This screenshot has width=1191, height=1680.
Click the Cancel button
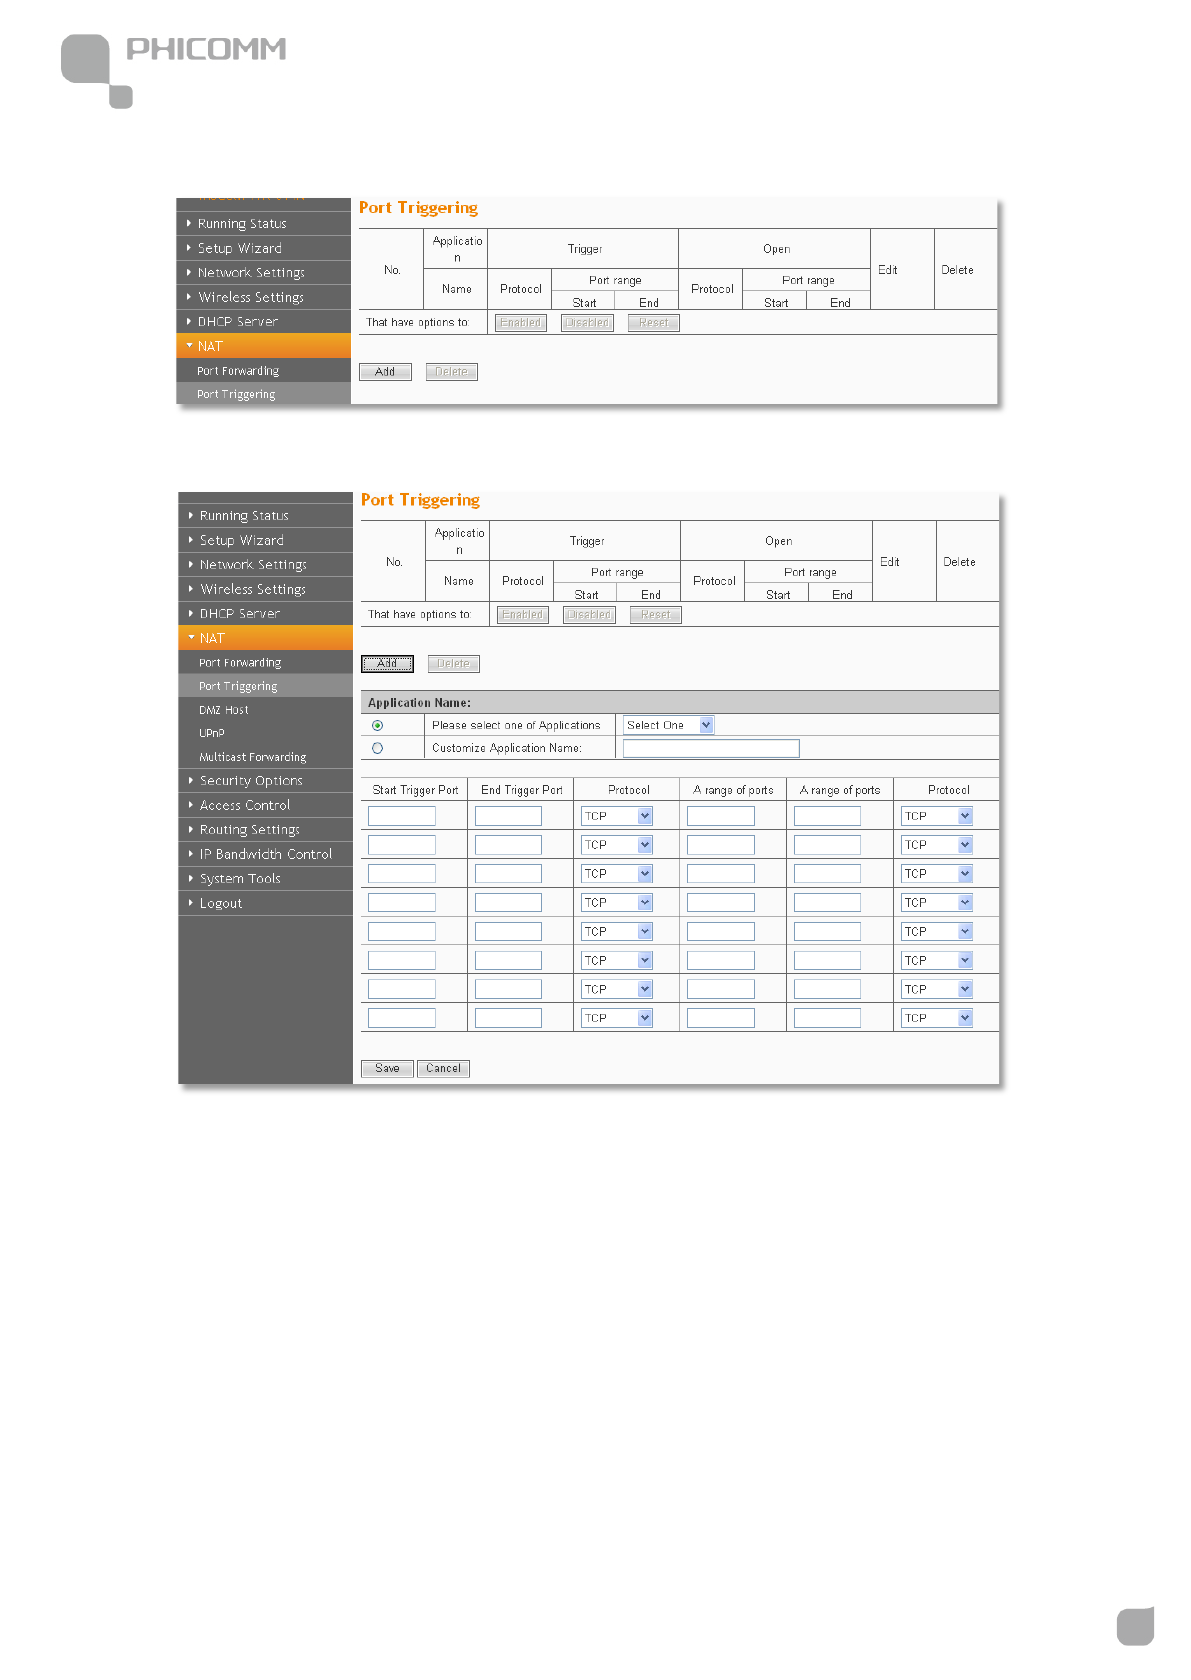click(x=443, y=1068)
